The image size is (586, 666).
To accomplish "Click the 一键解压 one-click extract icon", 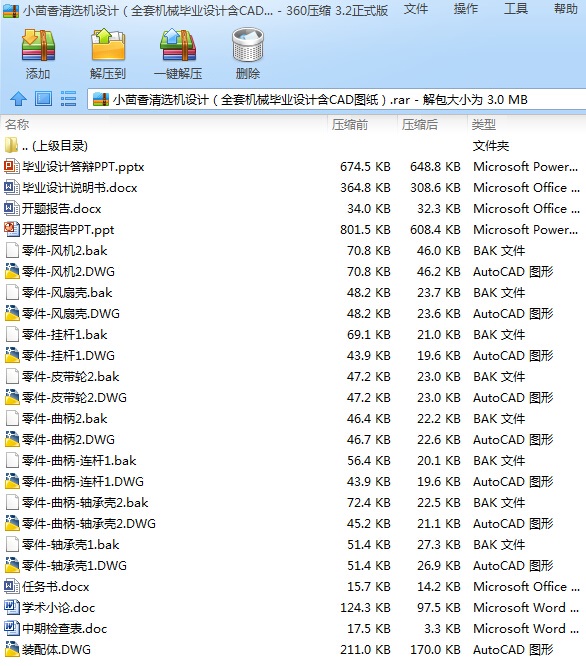I will pos(178,45).
